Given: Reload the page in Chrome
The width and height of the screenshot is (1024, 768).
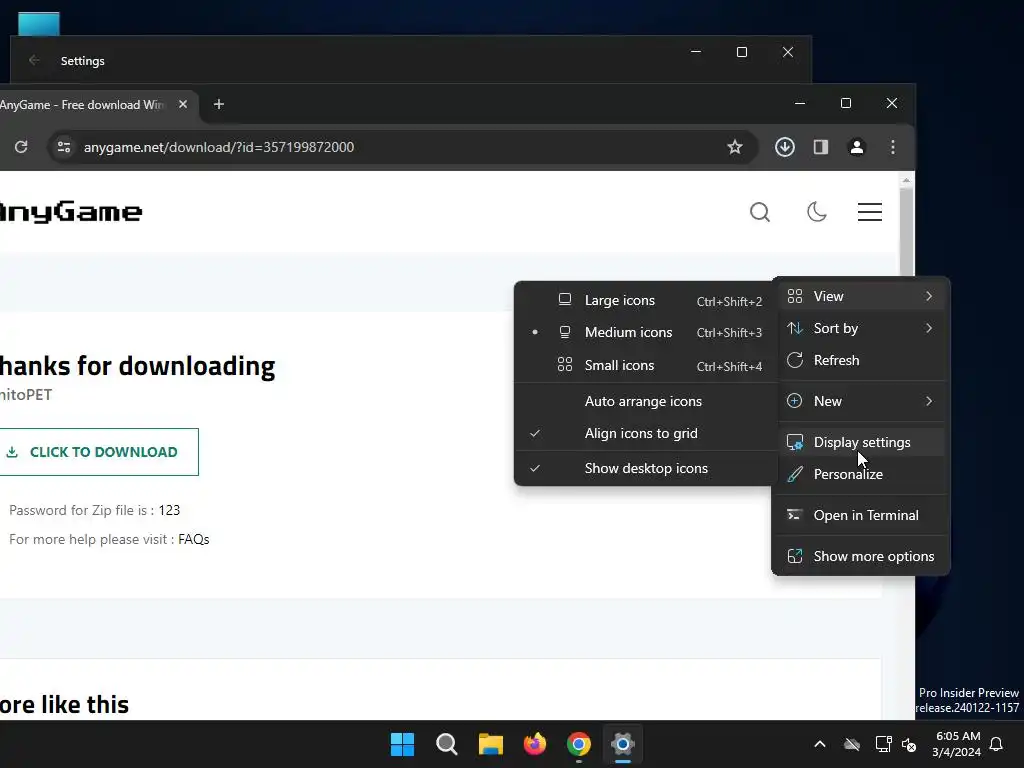Looking at the screenshot, I should pos(21,147).
